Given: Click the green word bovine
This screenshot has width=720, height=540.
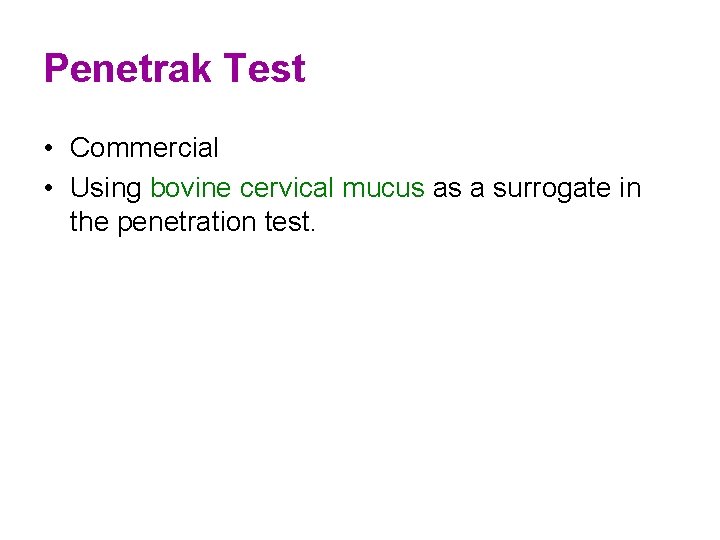Looking at the screenshot, I should (x=191, y=188).
